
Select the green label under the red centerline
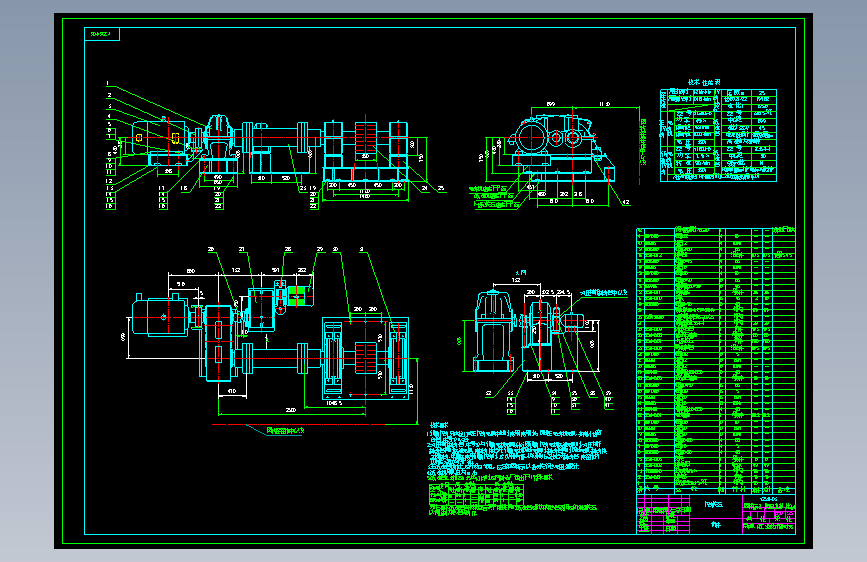285,430
